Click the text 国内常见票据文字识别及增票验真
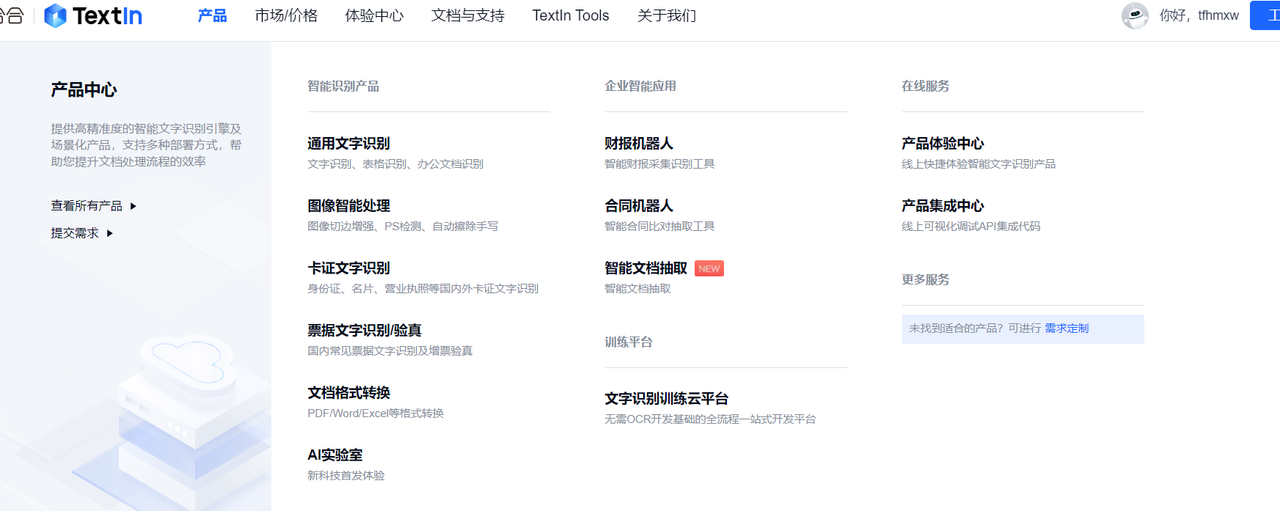This screenshot has height=511, width=1280. [390, 351]
